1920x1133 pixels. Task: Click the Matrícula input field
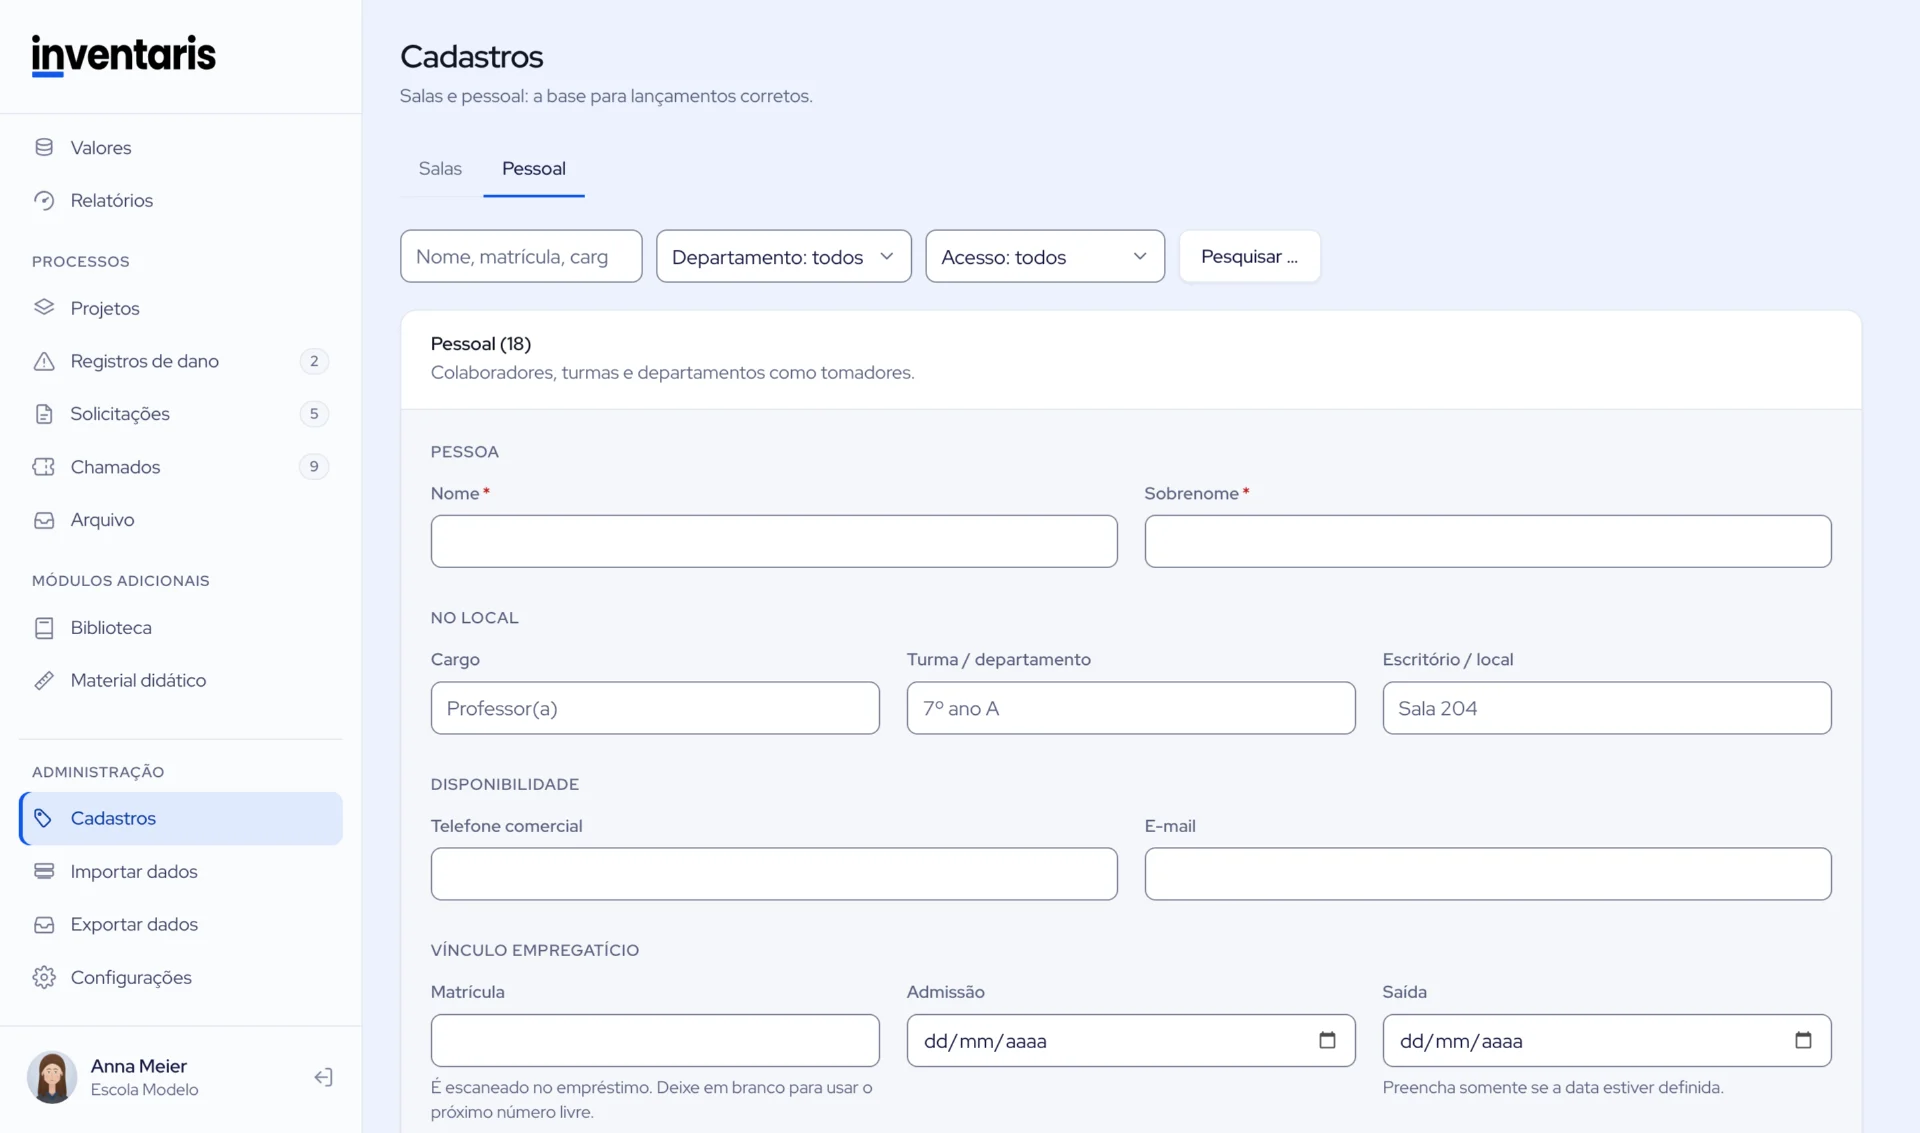[655, 1040]
